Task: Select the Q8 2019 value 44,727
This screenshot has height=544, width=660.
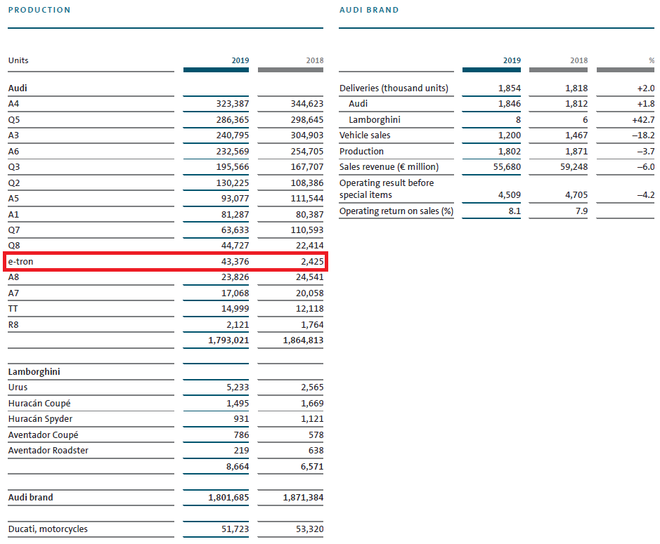Action: coord(235,245)
